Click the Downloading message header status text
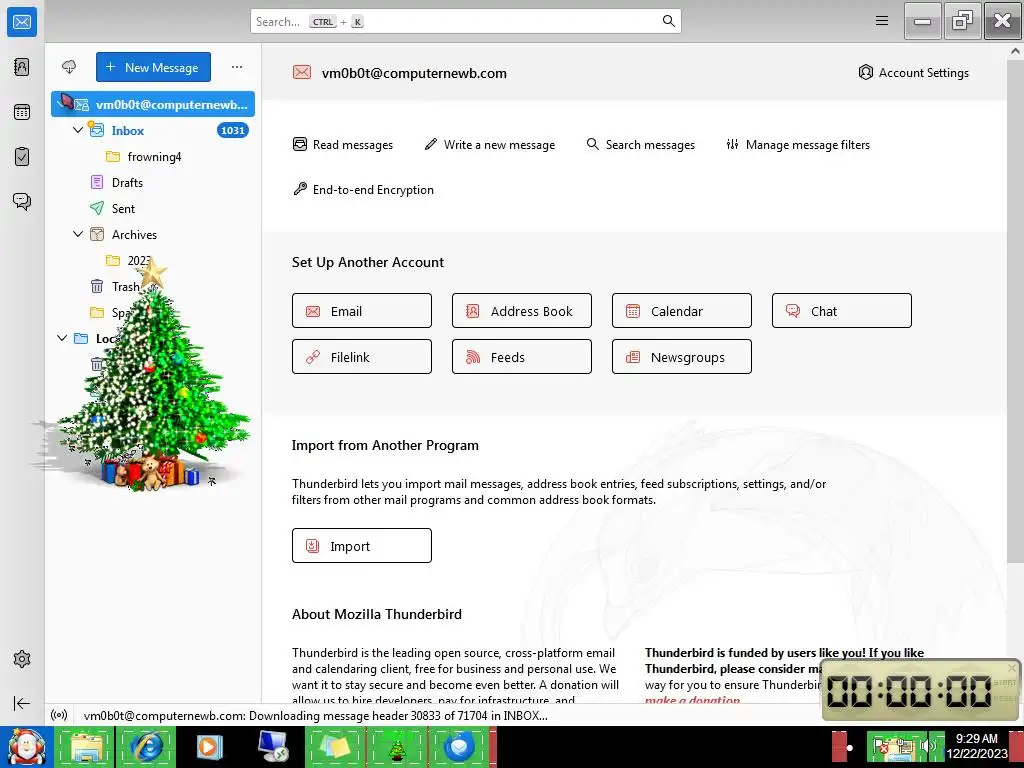1024x768 pixels. click(x=315, y=715)
